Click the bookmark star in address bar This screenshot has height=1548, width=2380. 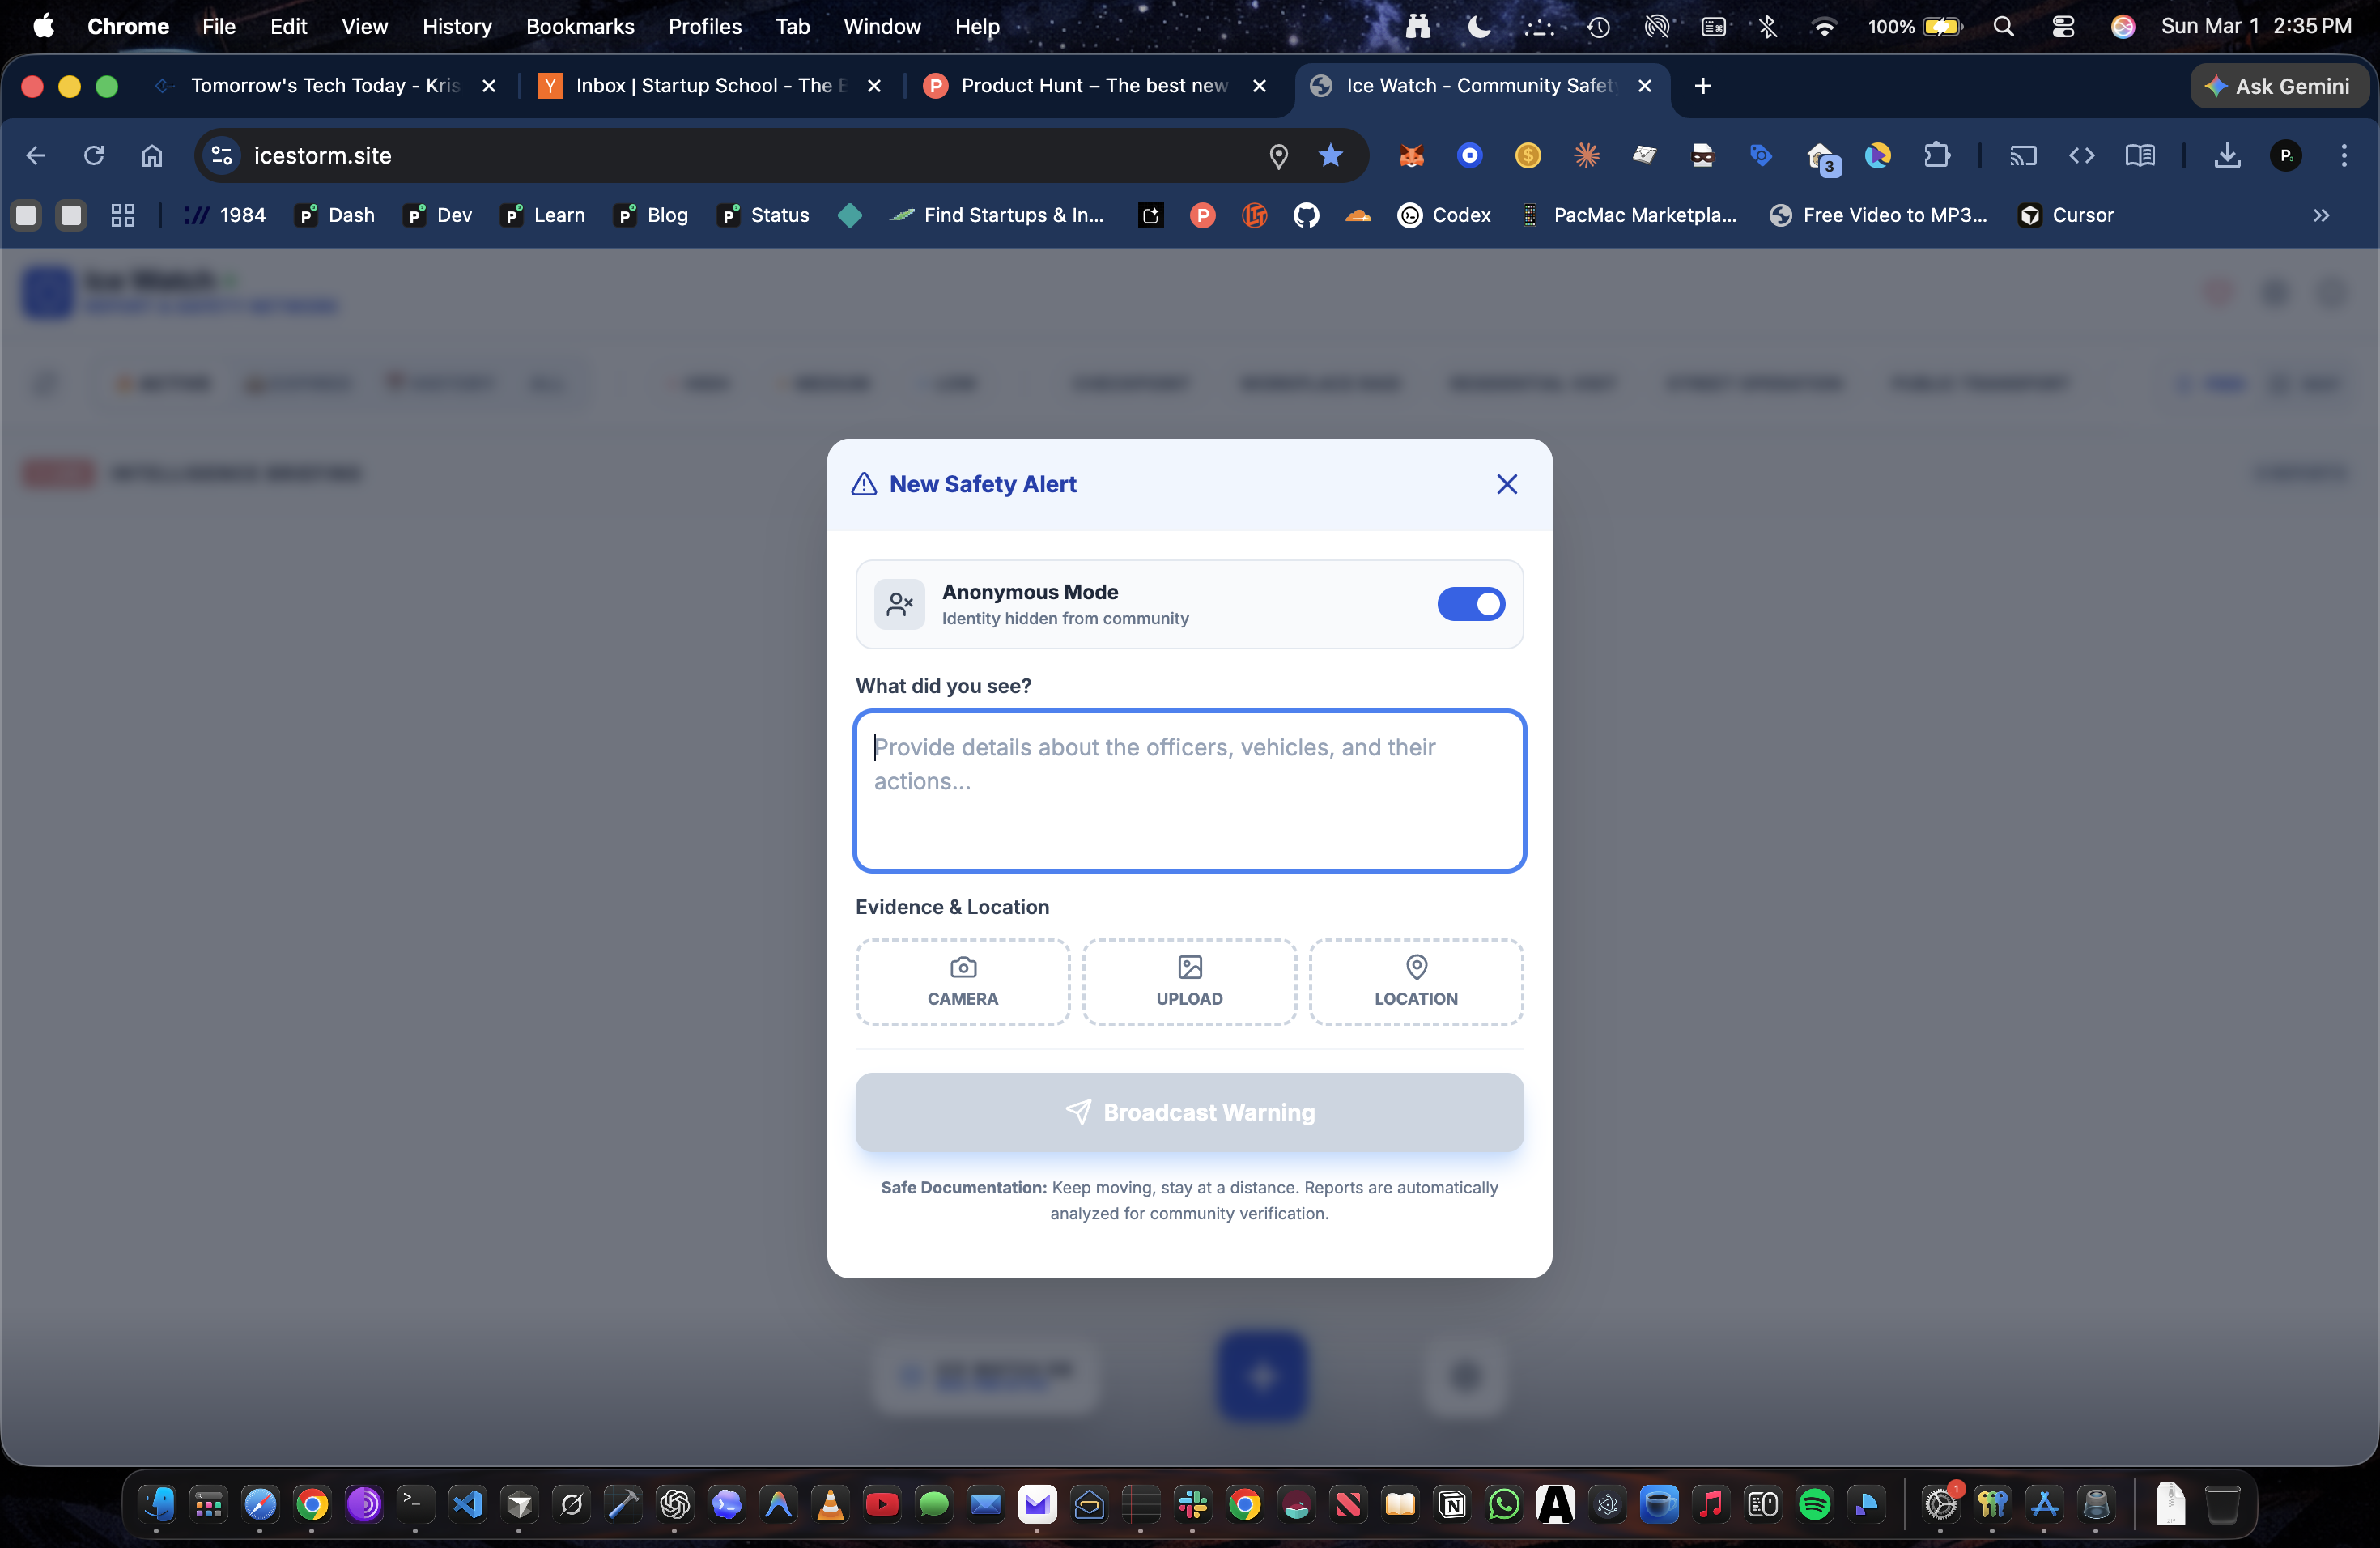pyautogui.click(x=1330, y=155)
